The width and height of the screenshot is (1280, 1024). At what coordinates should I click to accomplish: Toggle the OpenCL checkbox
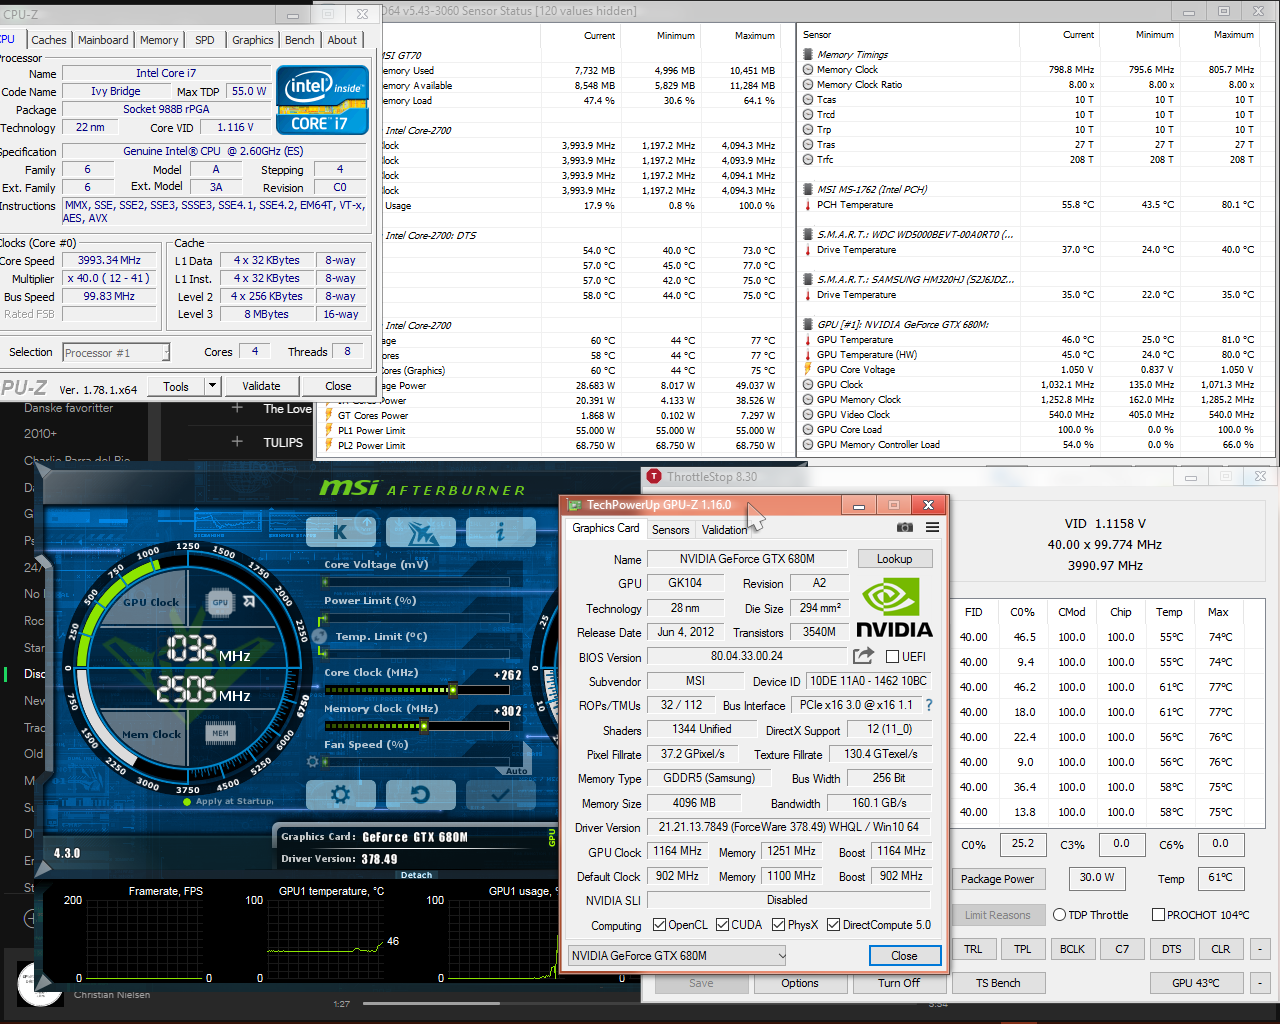659,925
